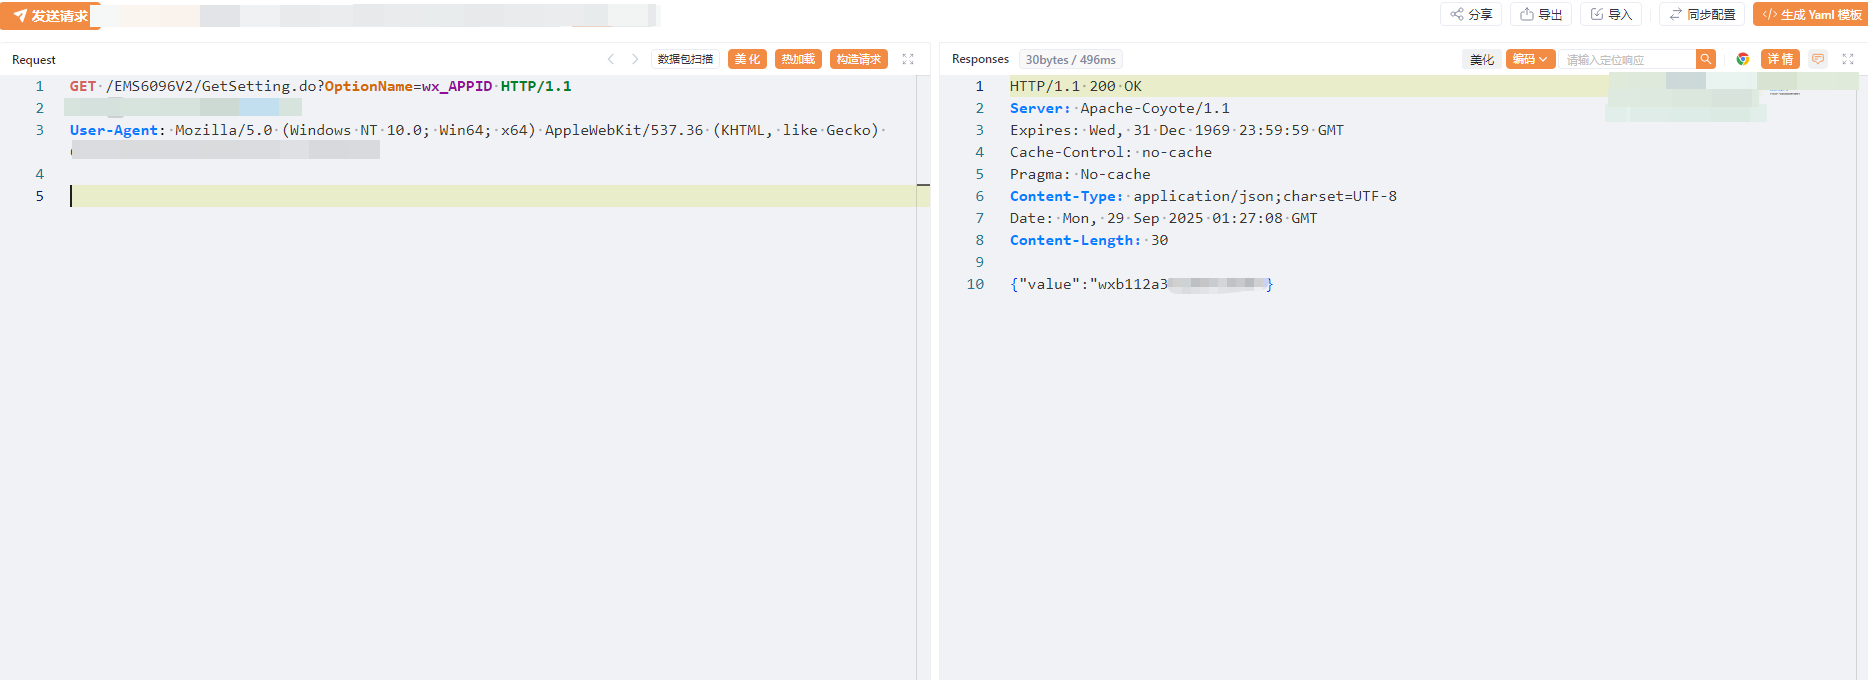Click the JSON "value" response body line
Image resolution: width=1868 pixels, height=680 pixels.
pos(1142,284)
